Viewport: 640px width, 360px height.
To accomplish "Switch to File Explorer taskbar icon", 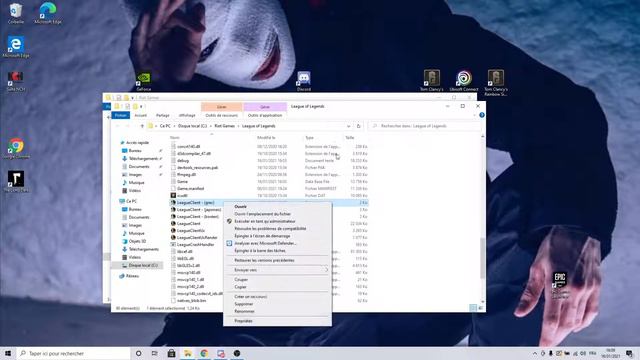I will click(188, 353).
